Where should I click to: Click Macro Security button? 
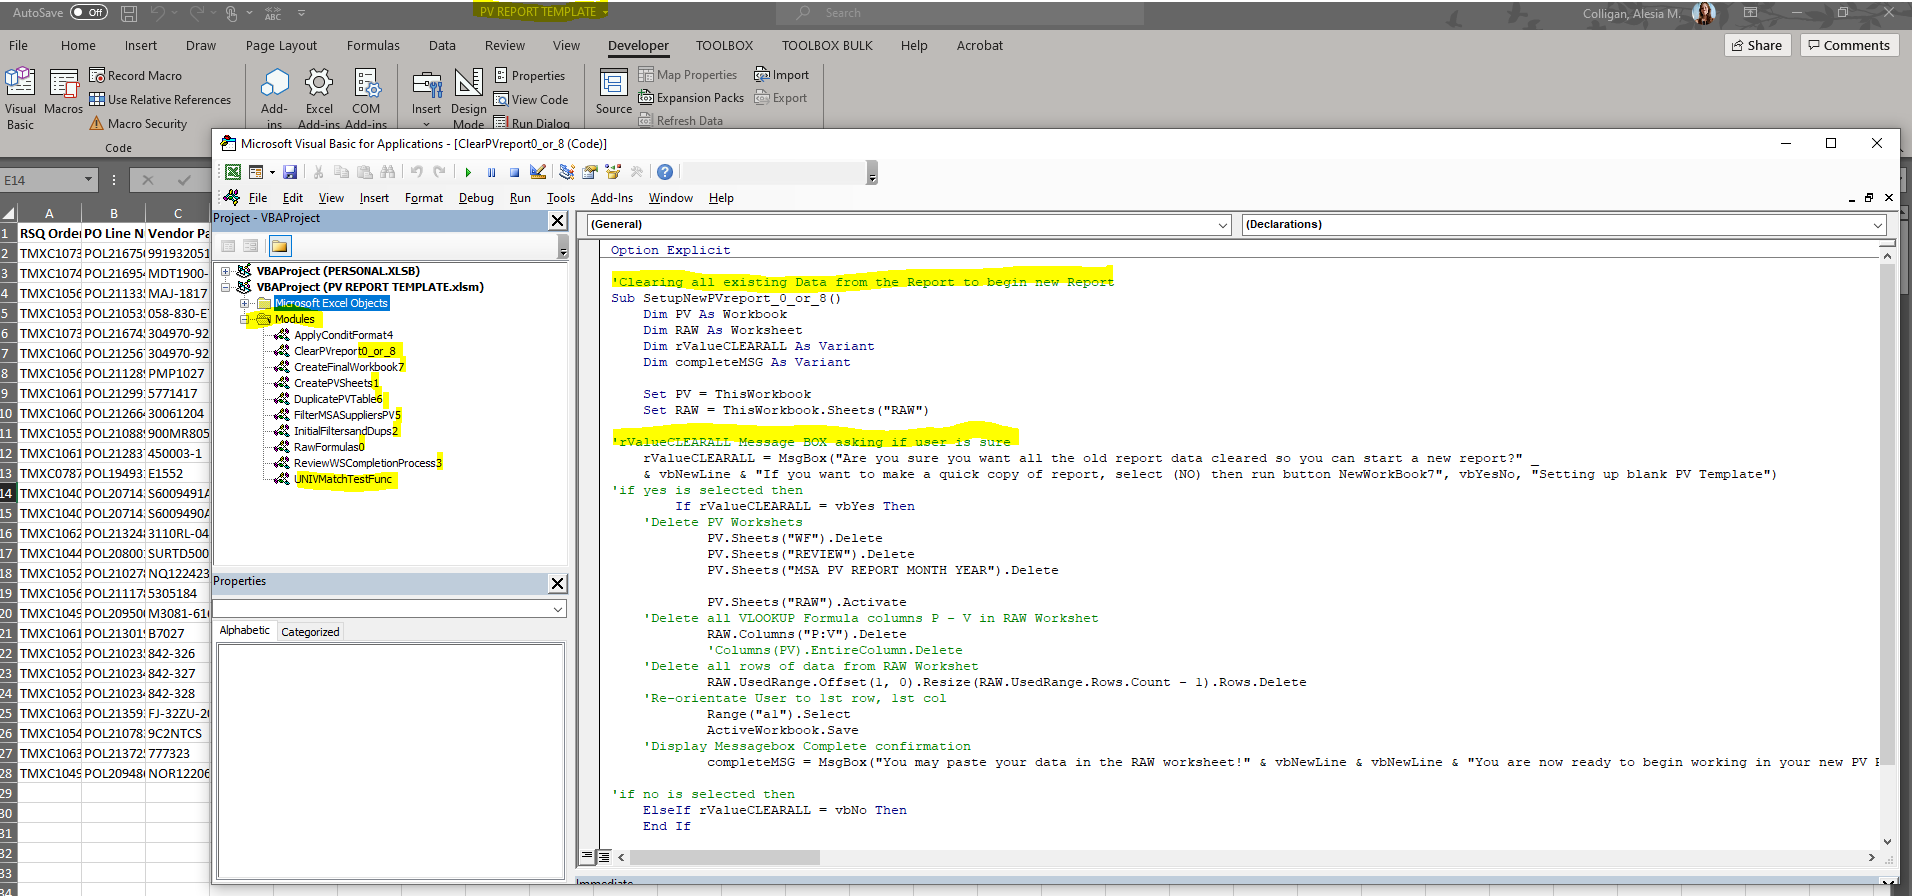[138, 123]
